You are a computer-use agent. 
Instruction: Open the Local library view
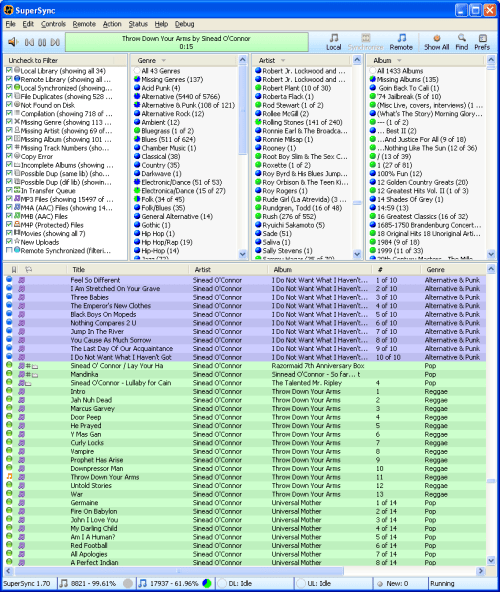[333, 42]
